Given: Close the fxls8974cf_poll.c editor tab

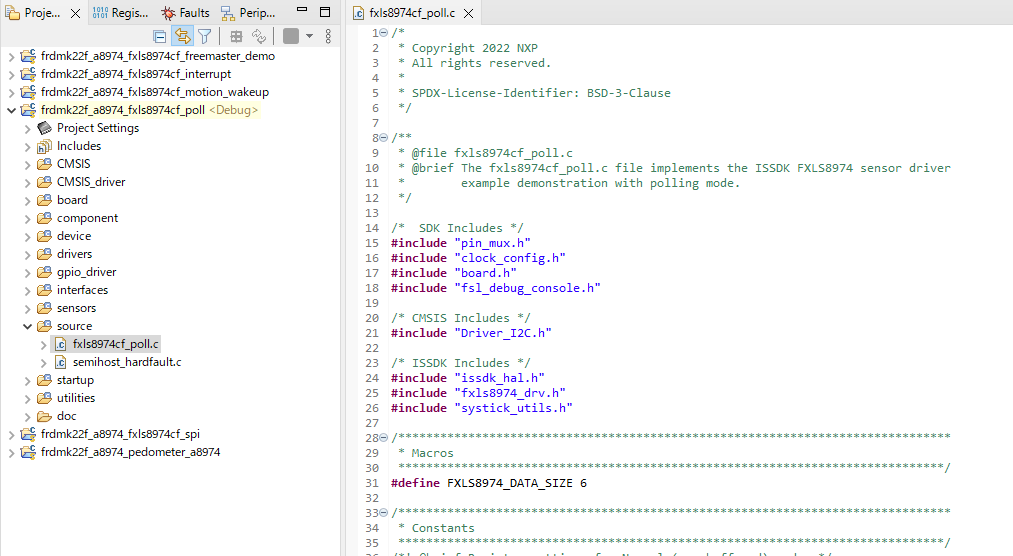Looking at the screenshot, I should click(468, 14).
